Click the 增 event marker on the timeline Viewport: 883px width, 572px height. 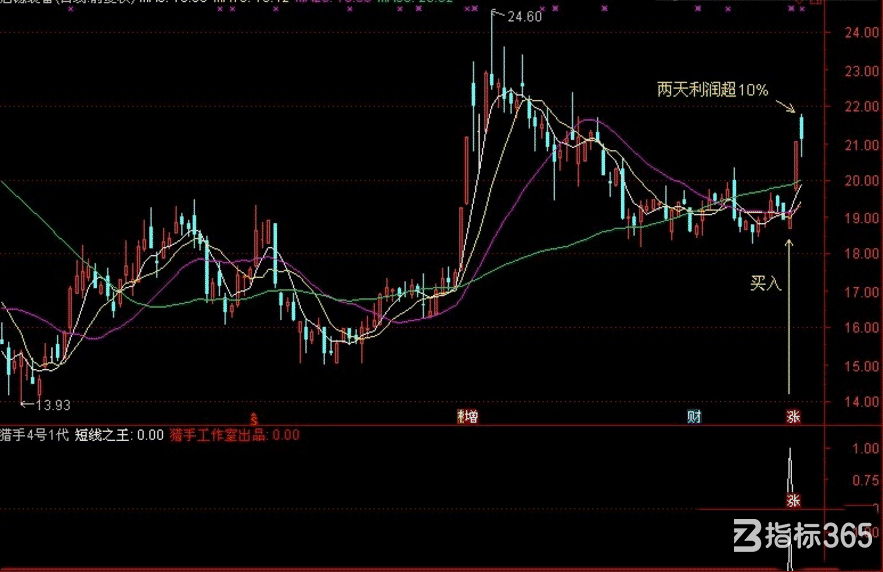pos(472,417)
